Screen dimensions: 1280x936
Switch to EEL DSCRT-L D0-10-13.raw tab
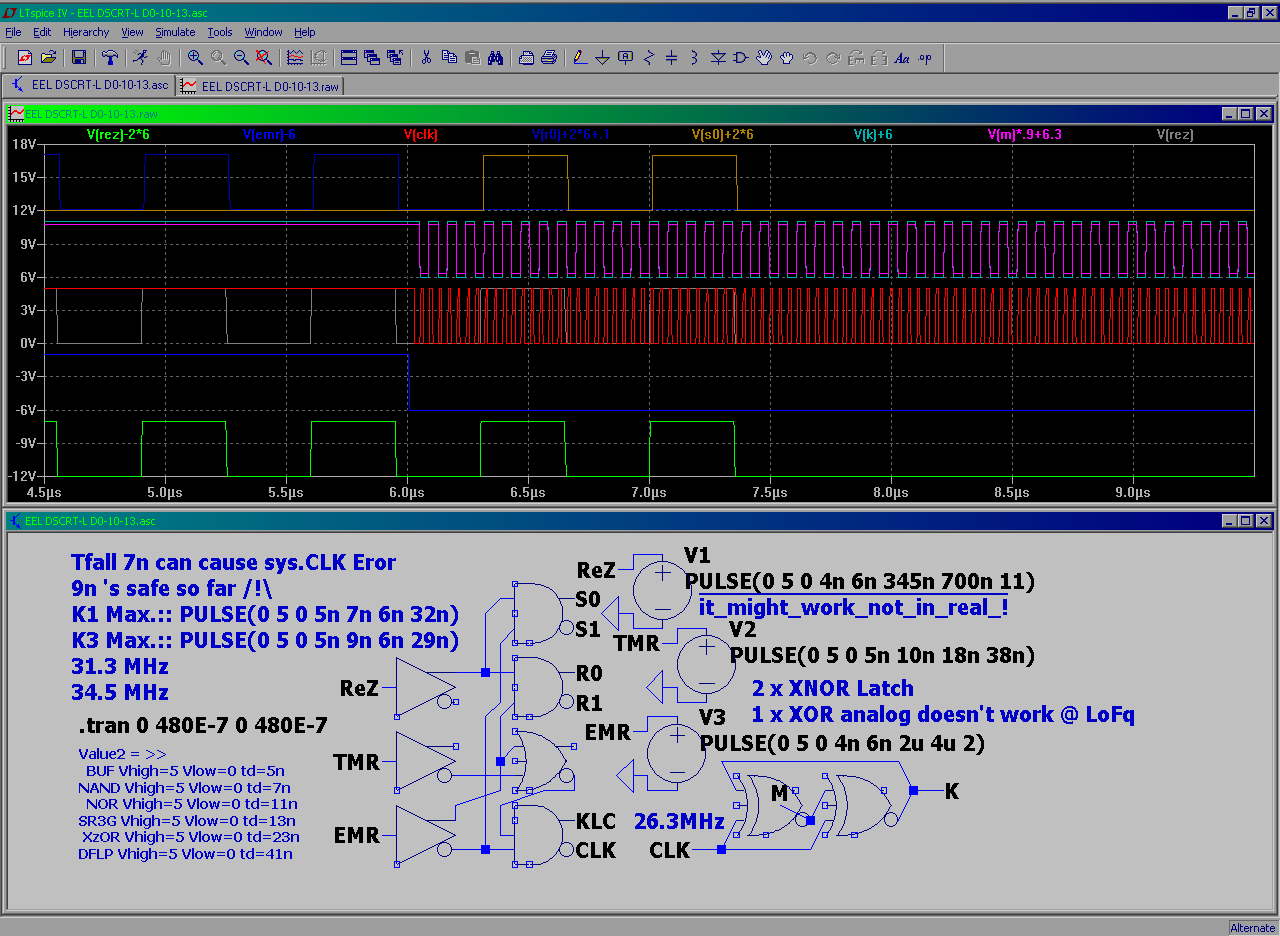point(260,86)
